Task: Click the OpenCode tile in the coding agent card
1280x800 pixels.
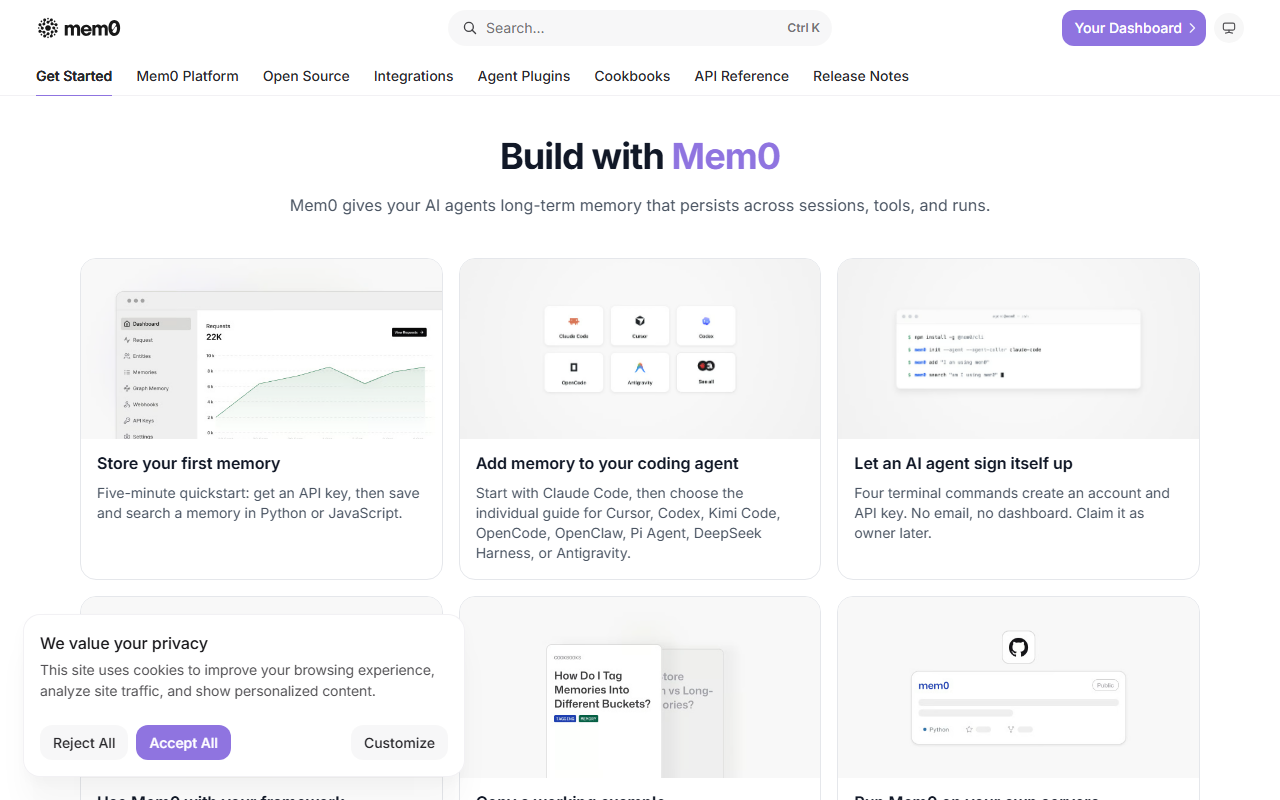Action: pyautogui.click(x=574, y=372)
